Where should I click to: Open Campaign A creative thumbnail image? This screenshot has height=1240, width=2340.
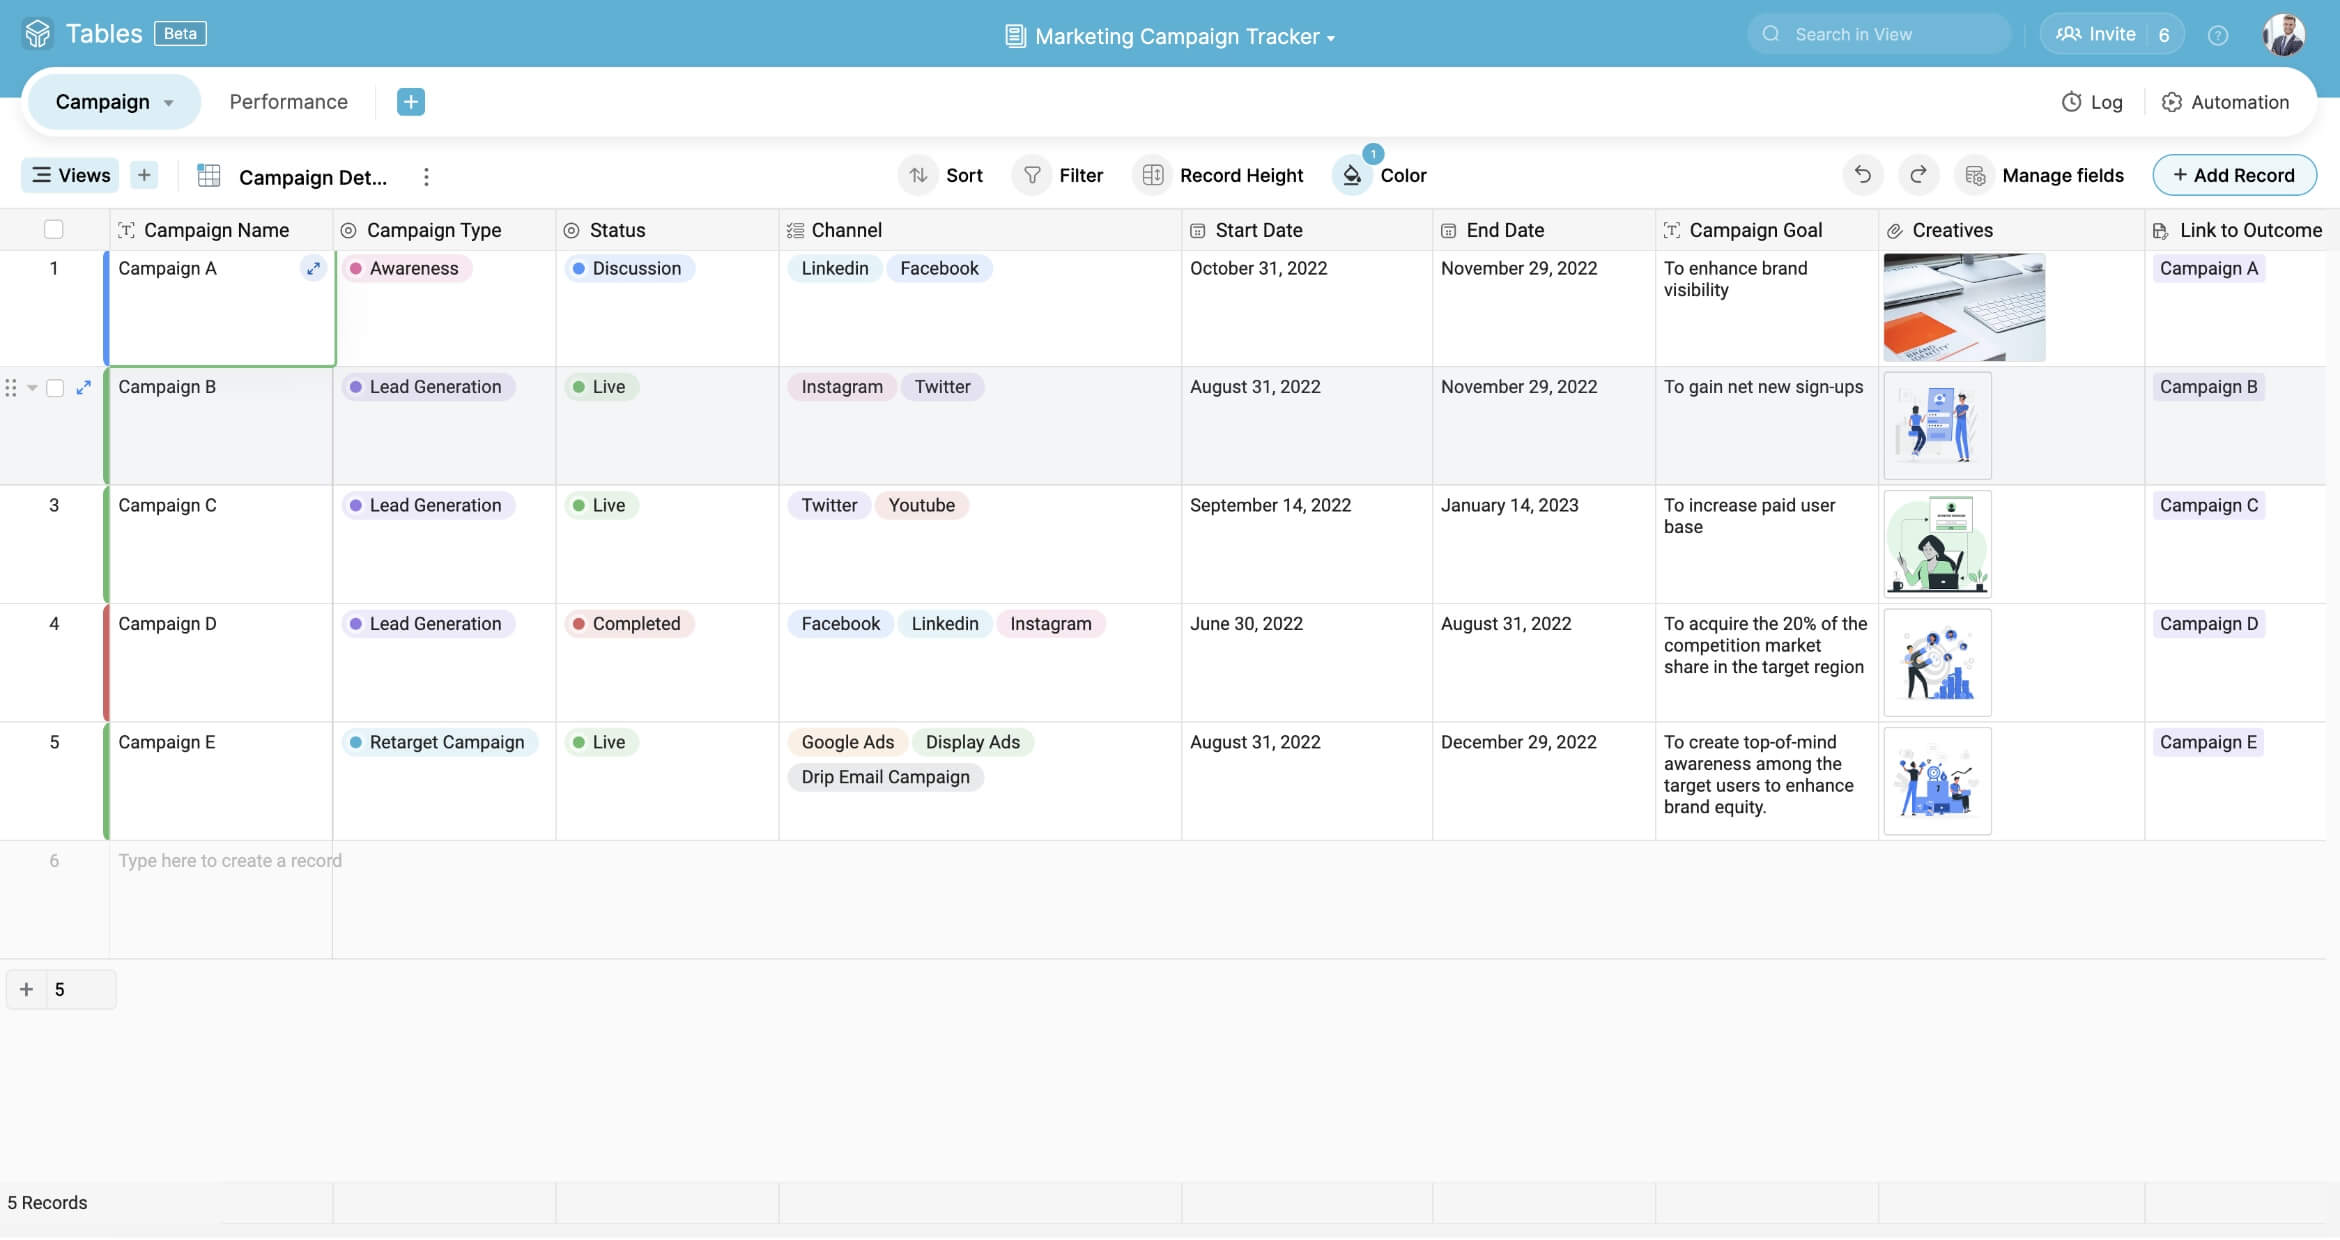1963,307
